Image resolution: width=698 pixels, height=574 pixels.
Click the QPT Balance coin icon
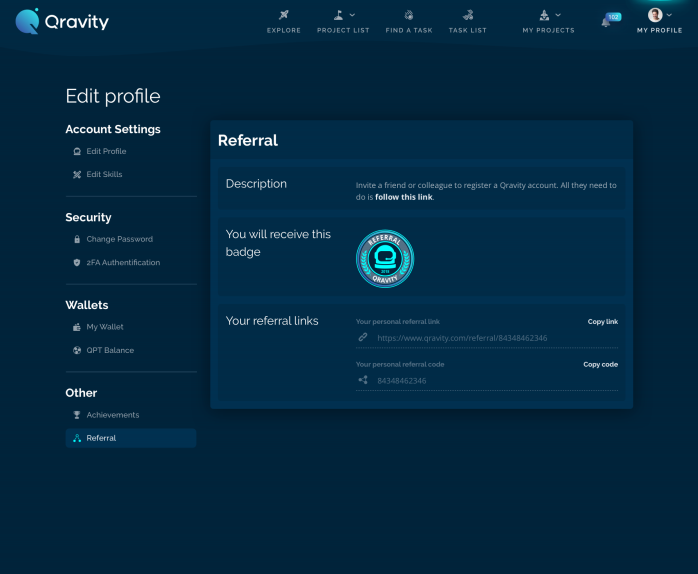coord(77,350)
